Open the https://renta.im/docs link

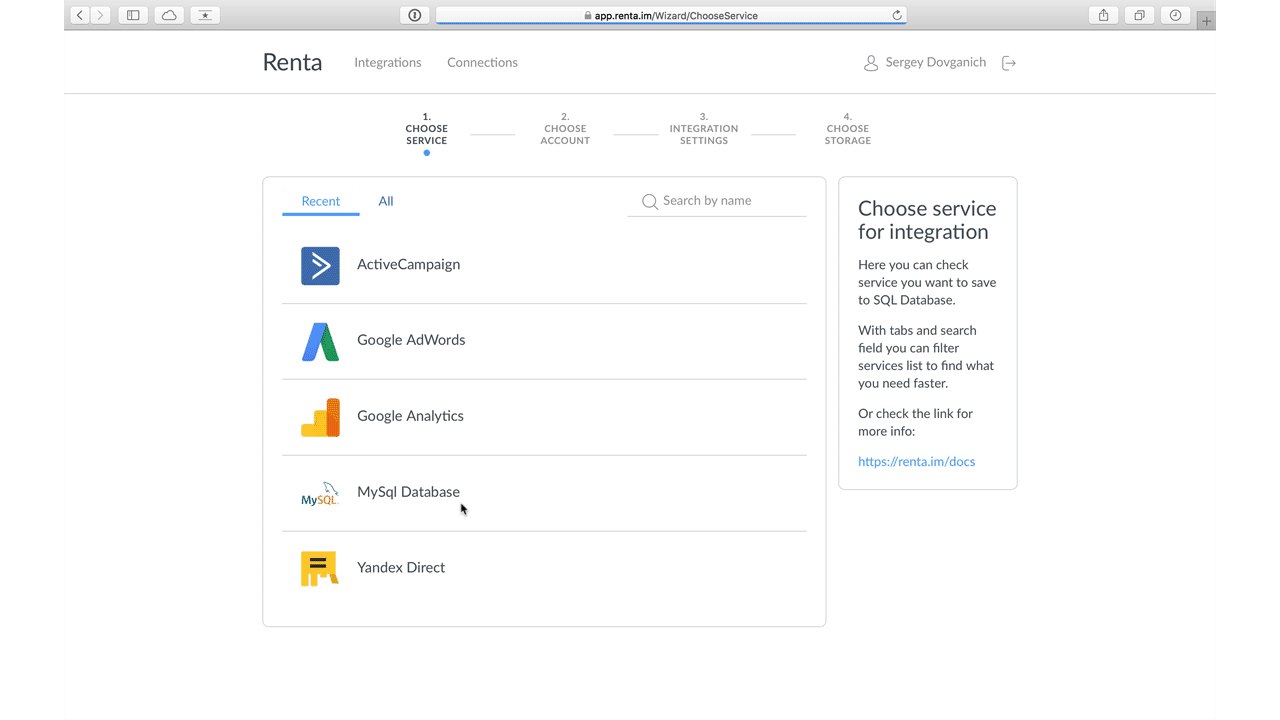[x=916, y=462]
